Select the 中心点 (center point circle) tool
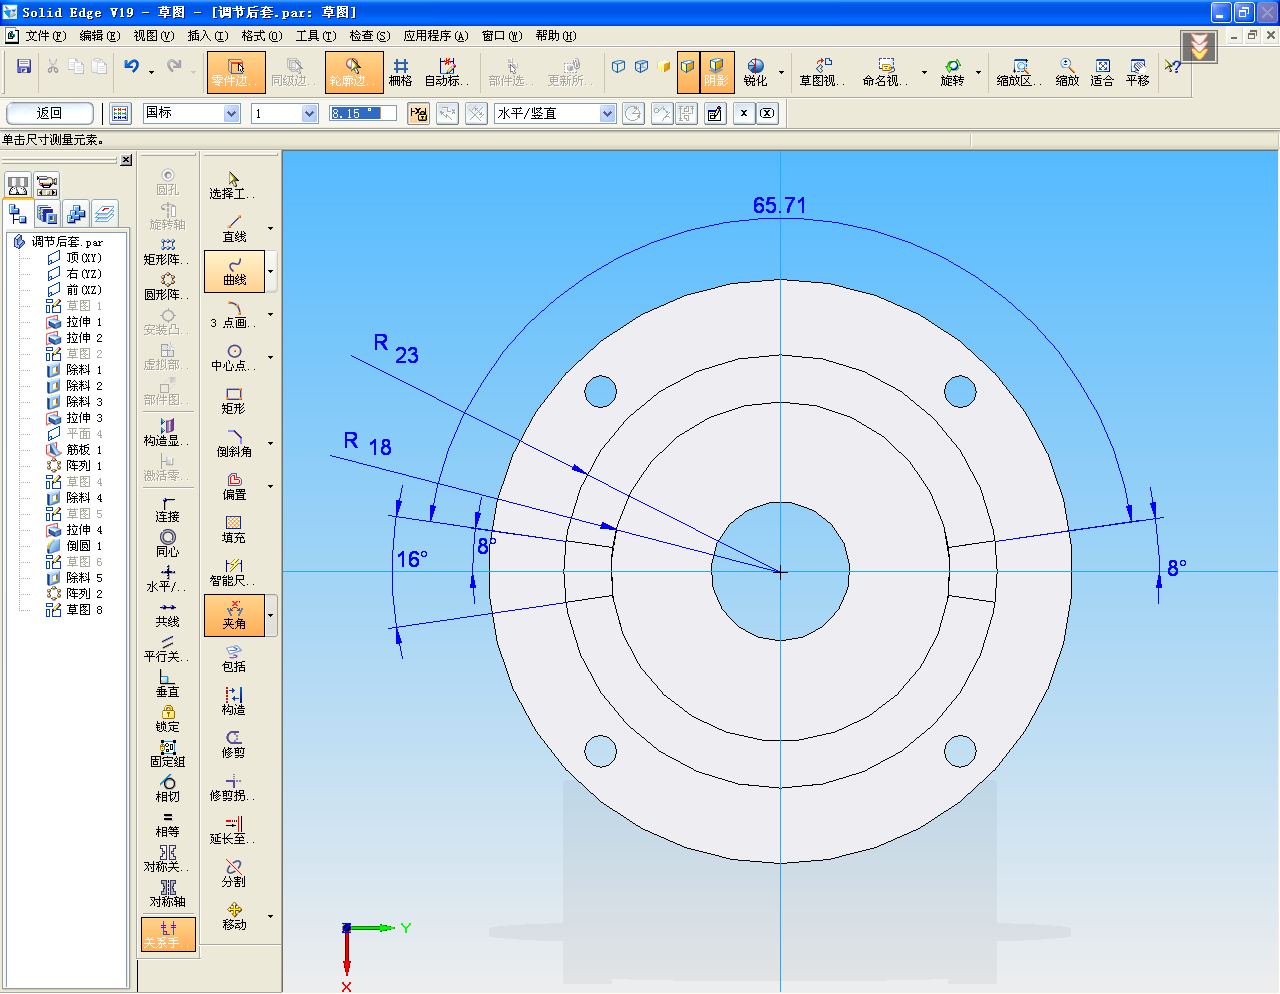The image size is (1280, 994). coord(234,357)
